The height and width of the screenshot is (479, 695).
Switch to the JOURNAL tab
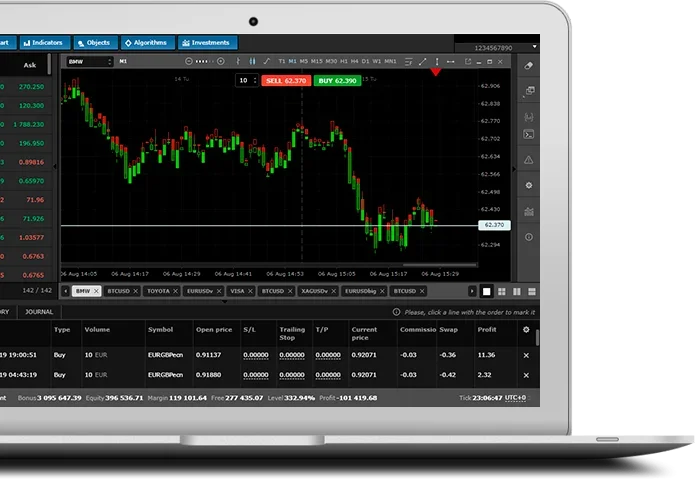coord(39,312)
